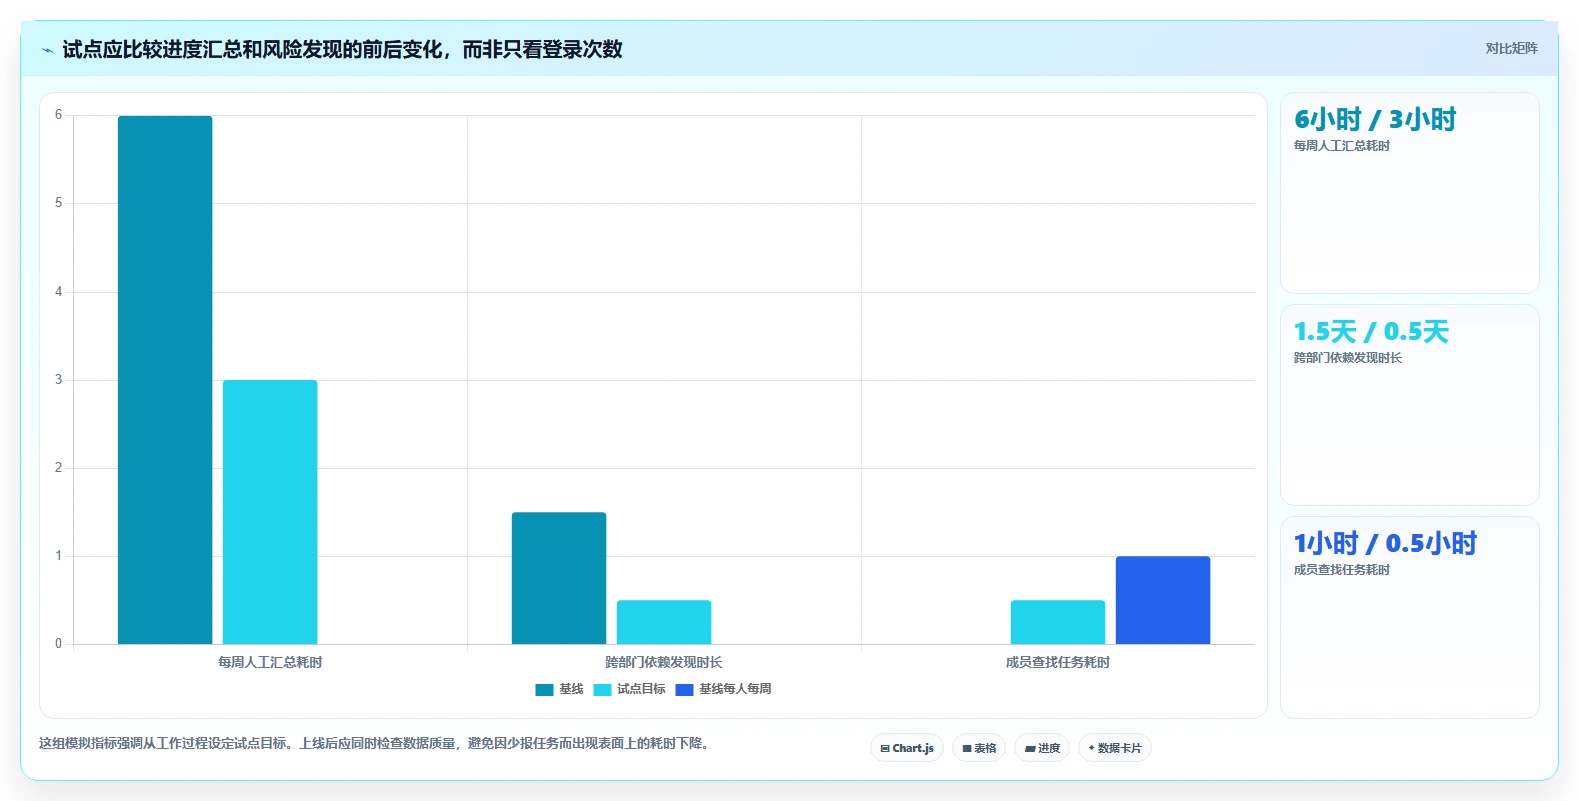Click the 进度 chip
The image size is (1579, 801).
(x=1042, y=748)
